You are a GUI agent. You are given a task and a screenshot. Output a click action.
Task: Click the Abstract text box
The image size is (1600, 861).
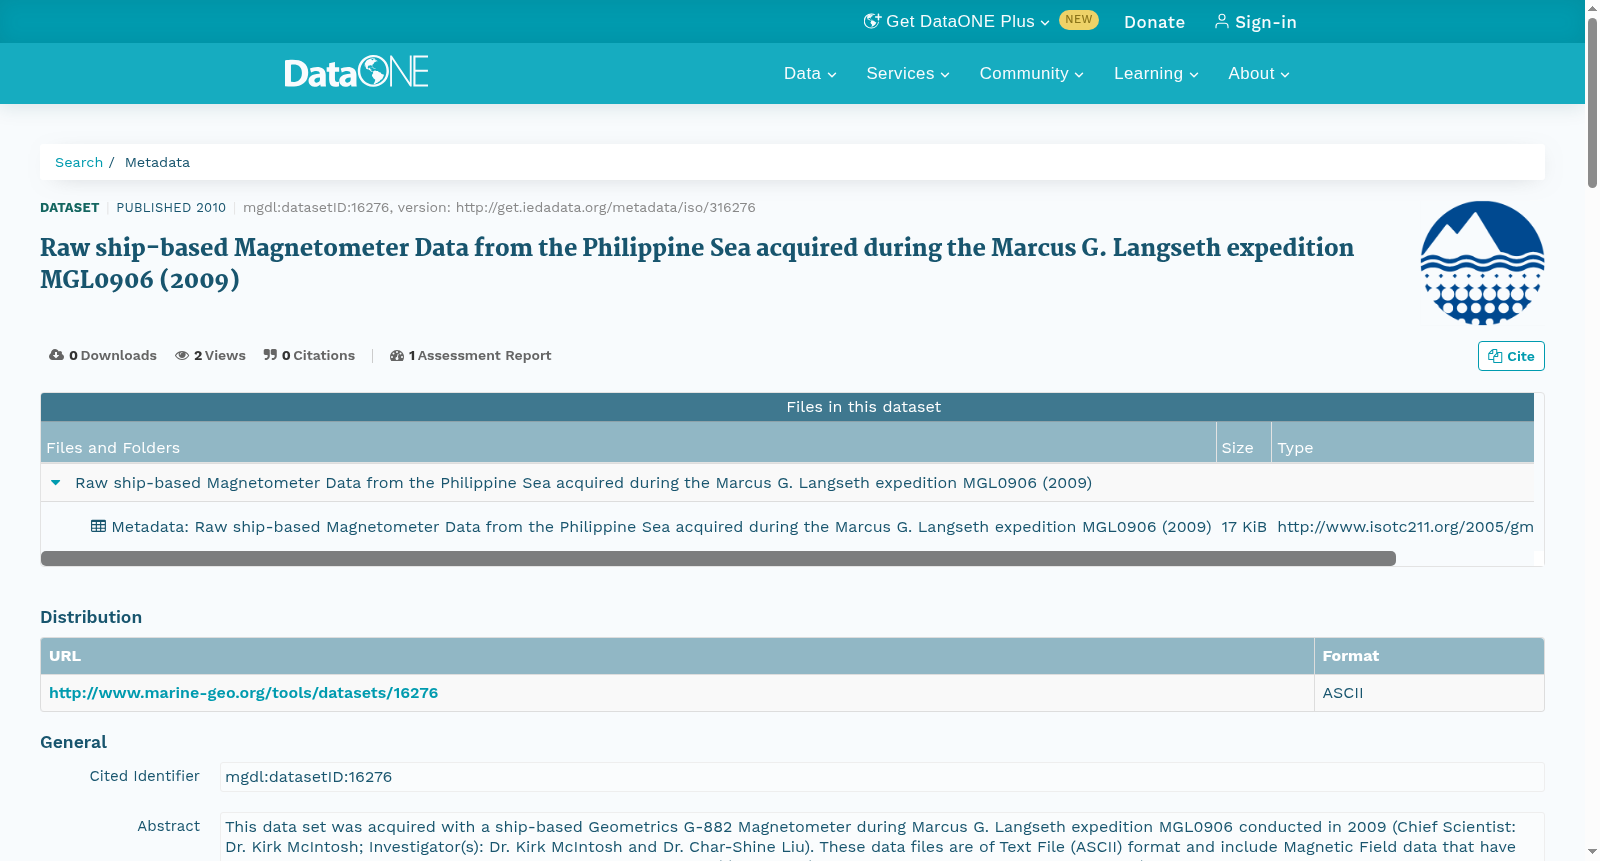pyautogui.click(x=882, y=837)
